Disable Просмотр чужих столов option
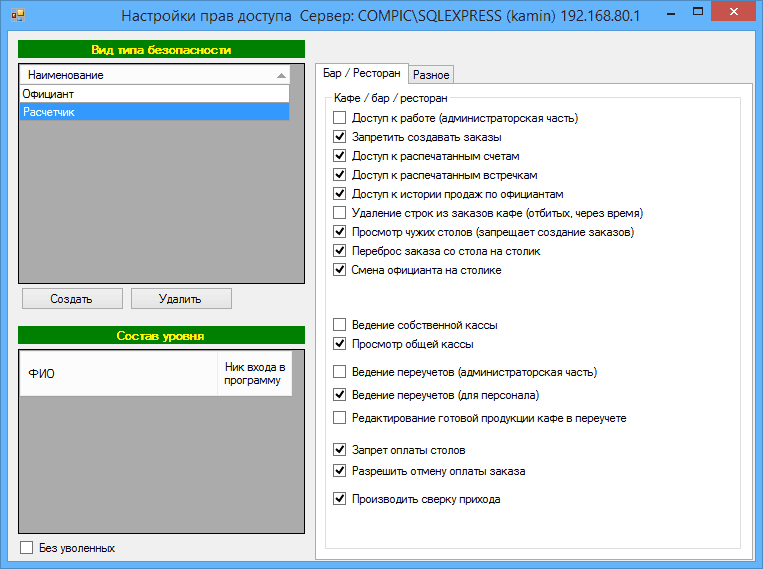The height and width of the screenshot is (569, 763). coord(340,232)
